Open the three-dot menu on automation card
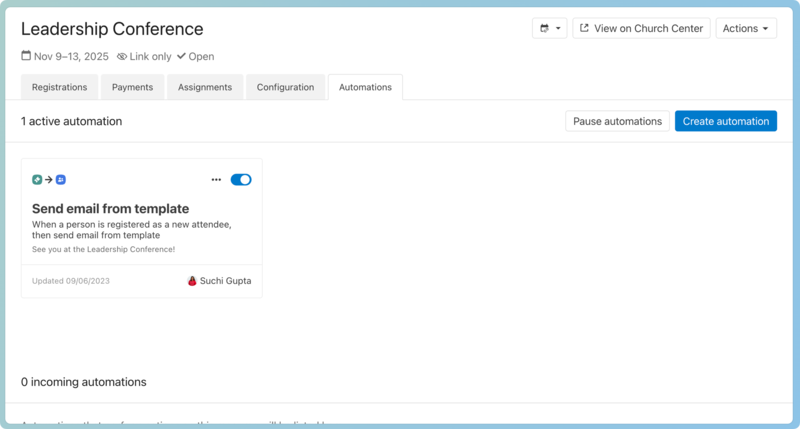 click(x=216, y=180)
